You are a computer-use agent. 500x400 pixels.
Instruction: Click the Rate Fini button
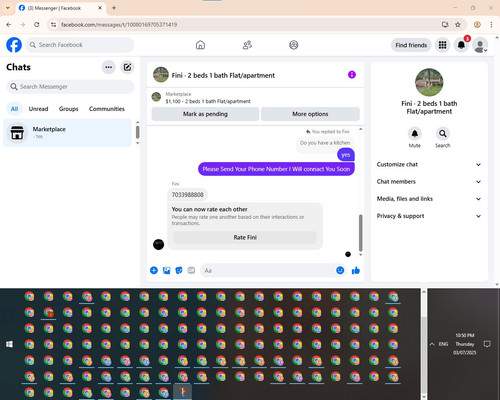pos(245,237)
